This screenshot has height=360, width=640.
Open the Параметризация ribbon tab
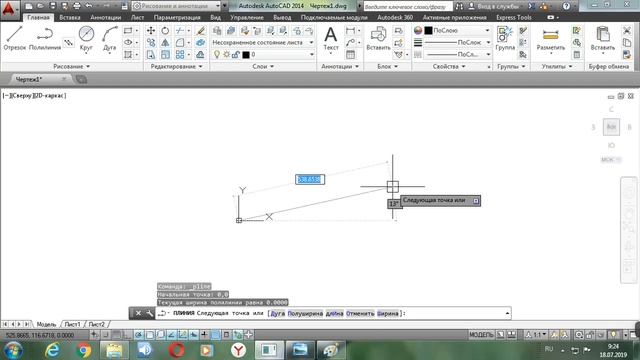[177, 18]
